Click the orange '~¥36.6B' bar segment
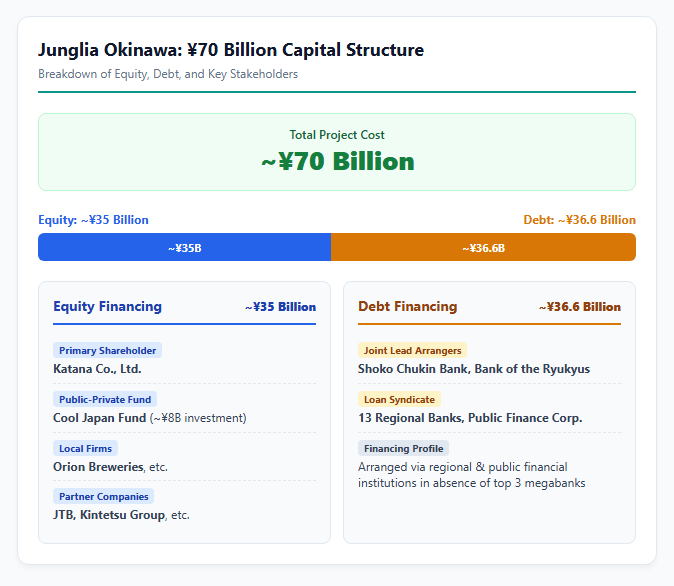Screen dimensions: 674x586 pos(483,247)
